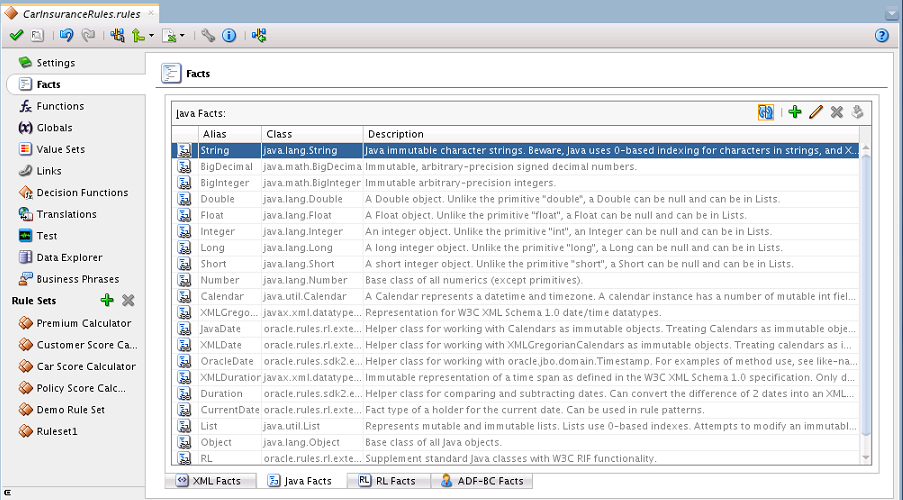Click the green Validate checkmark icon

[16, 35]
